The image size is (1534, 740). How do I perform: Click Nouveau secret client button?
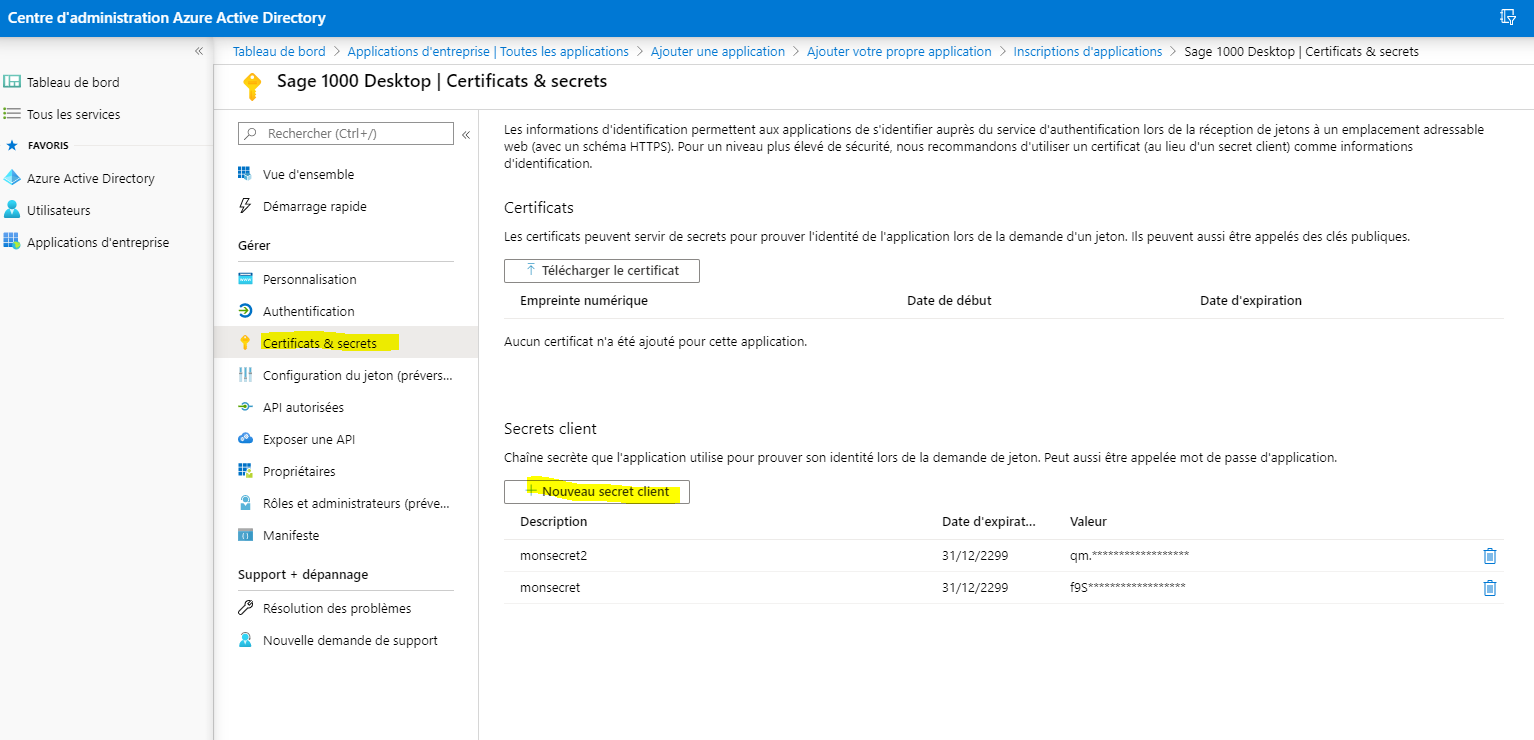(597, 491)
